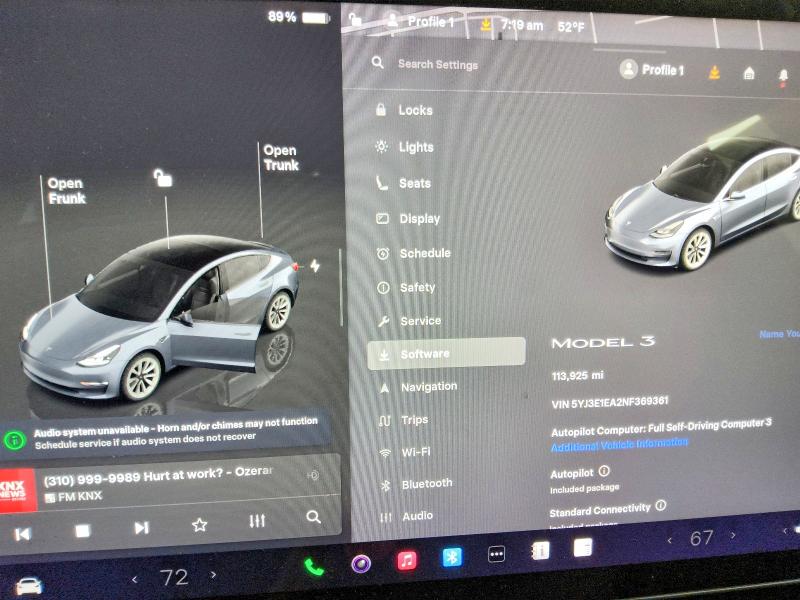Tap the lock icon in the top status bar
Viewport: 800px width, 600px height.
(355, 19)
